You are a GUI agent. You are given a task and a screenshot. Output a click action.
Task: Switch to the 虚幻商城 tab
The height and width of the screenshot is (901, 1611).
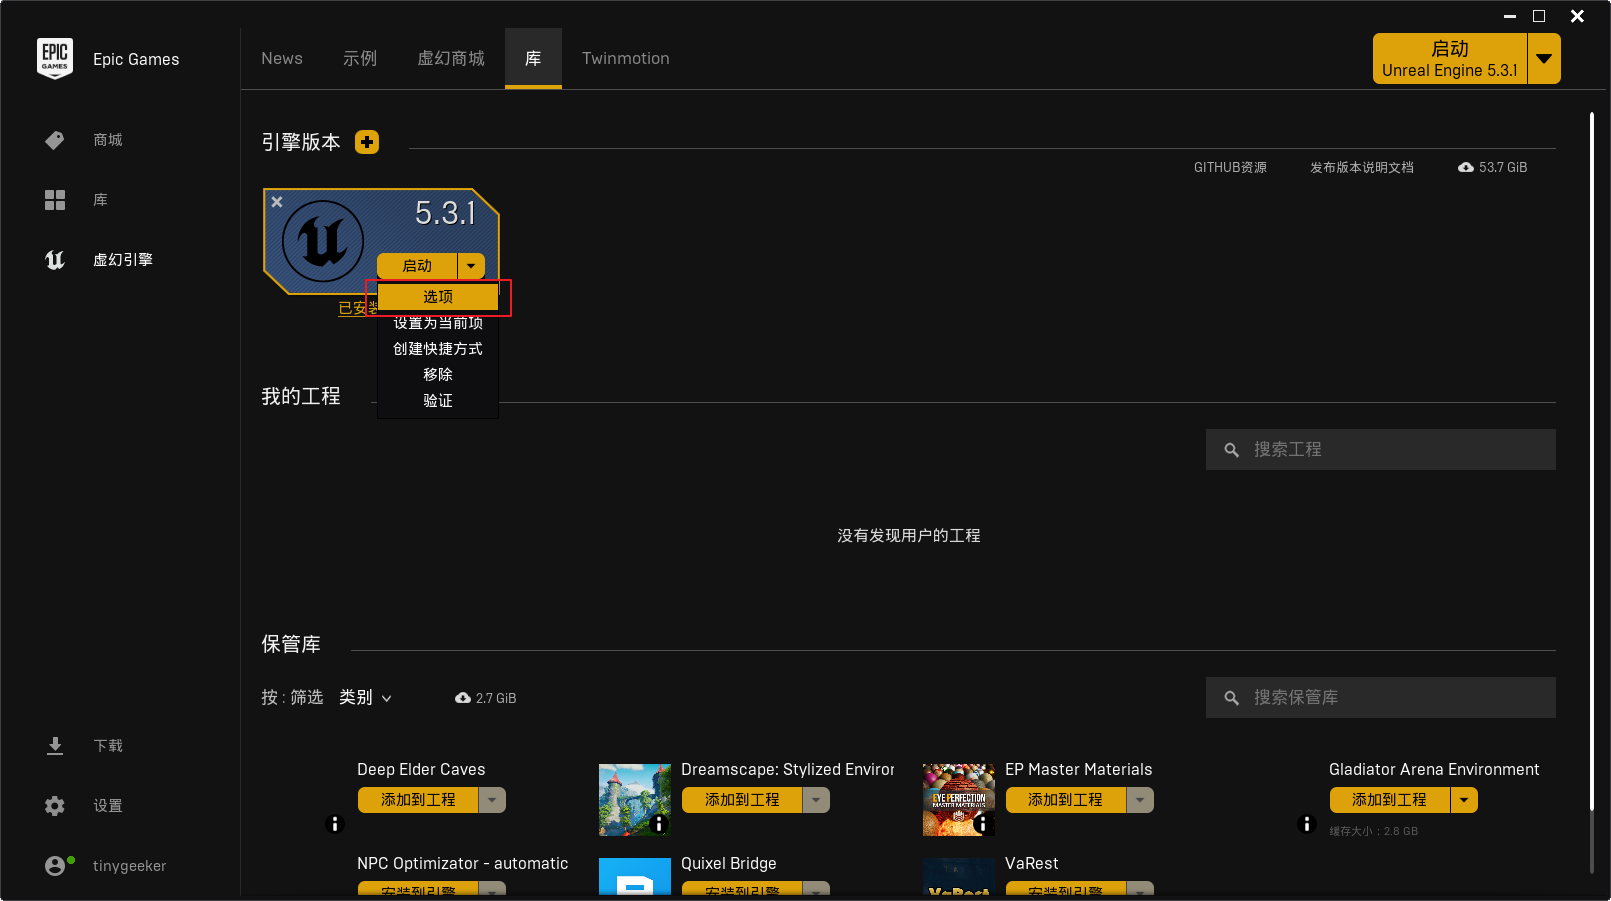(x=451, y=59)
